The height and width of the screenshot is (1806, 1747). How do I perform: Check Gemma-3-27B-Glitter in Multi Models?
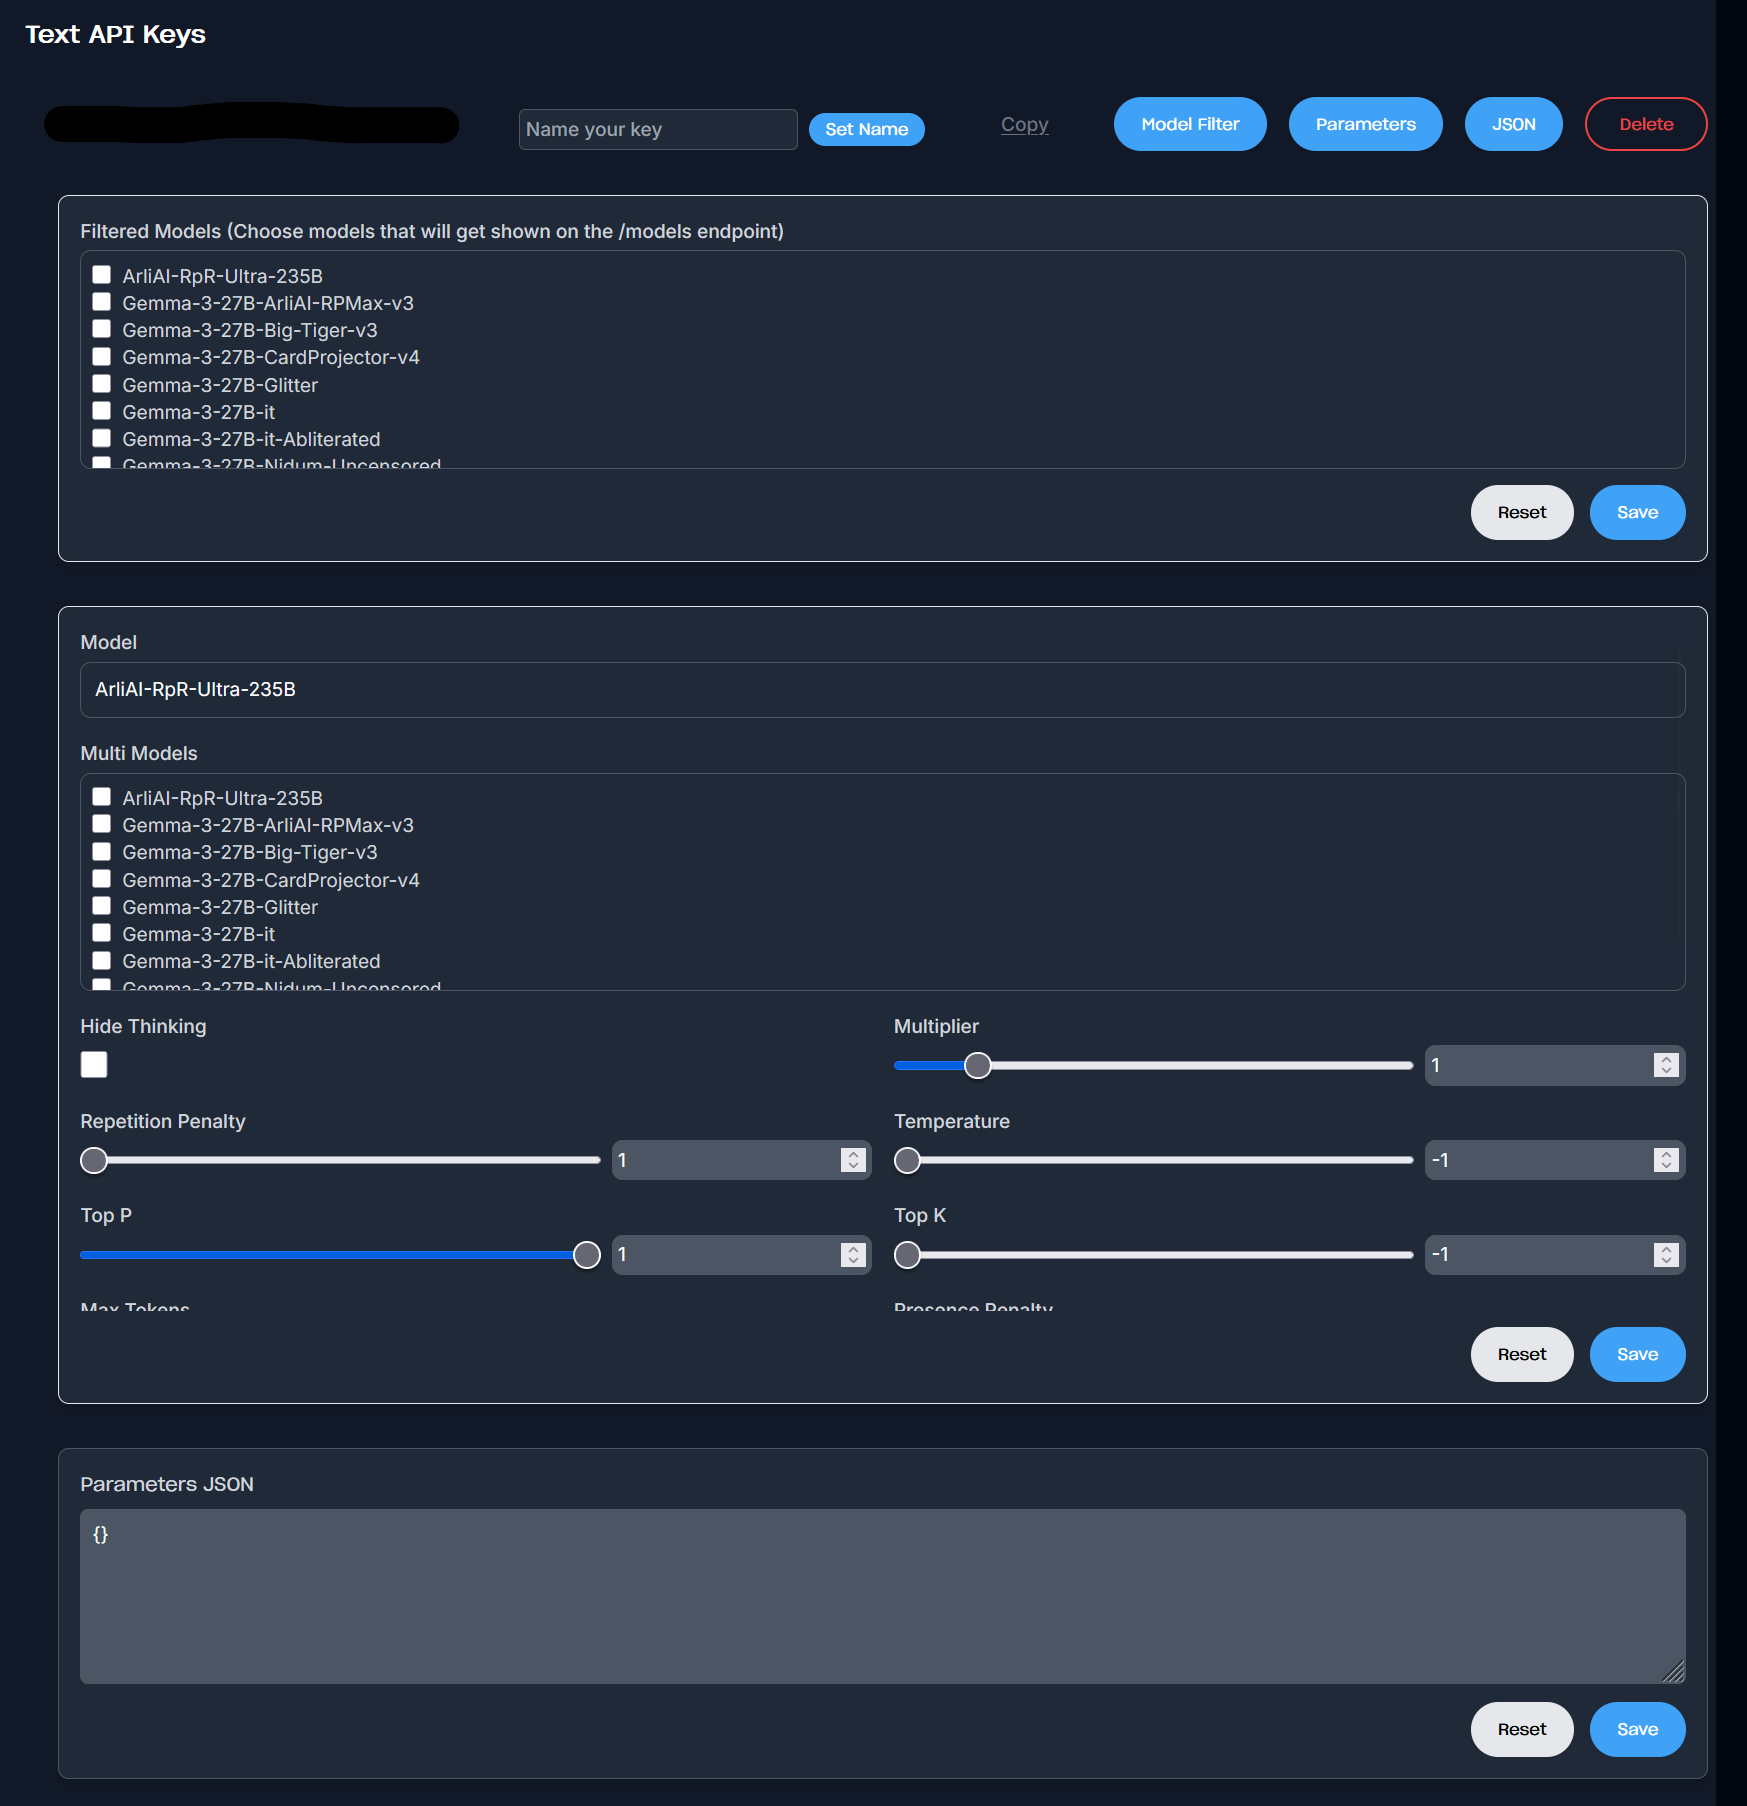point(102,905)
